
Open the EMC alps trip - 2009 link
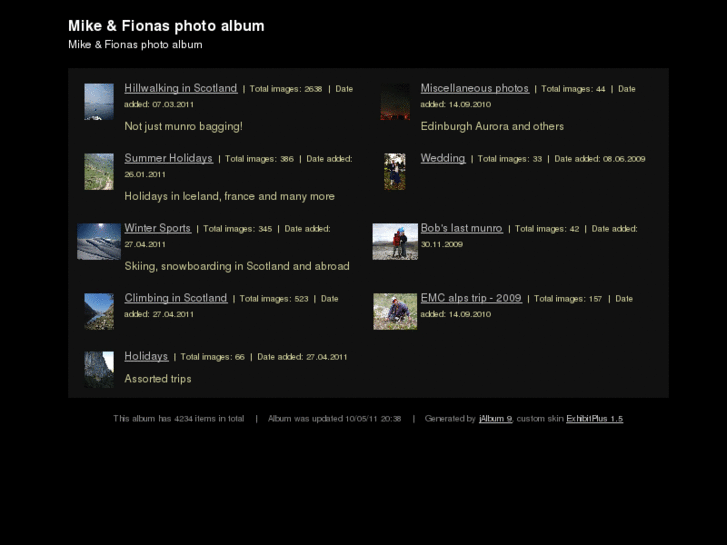click(471, 298)
